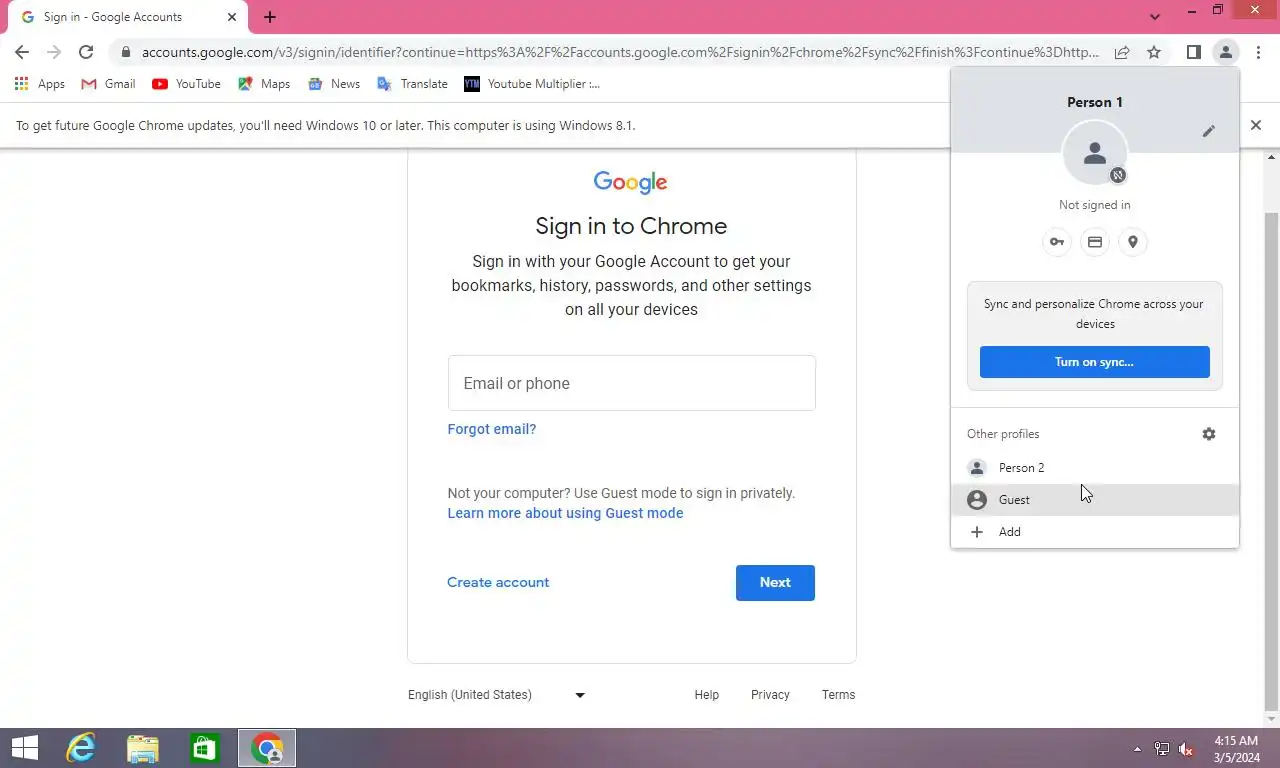Open saved passwords key icon

pos(1057,242)
